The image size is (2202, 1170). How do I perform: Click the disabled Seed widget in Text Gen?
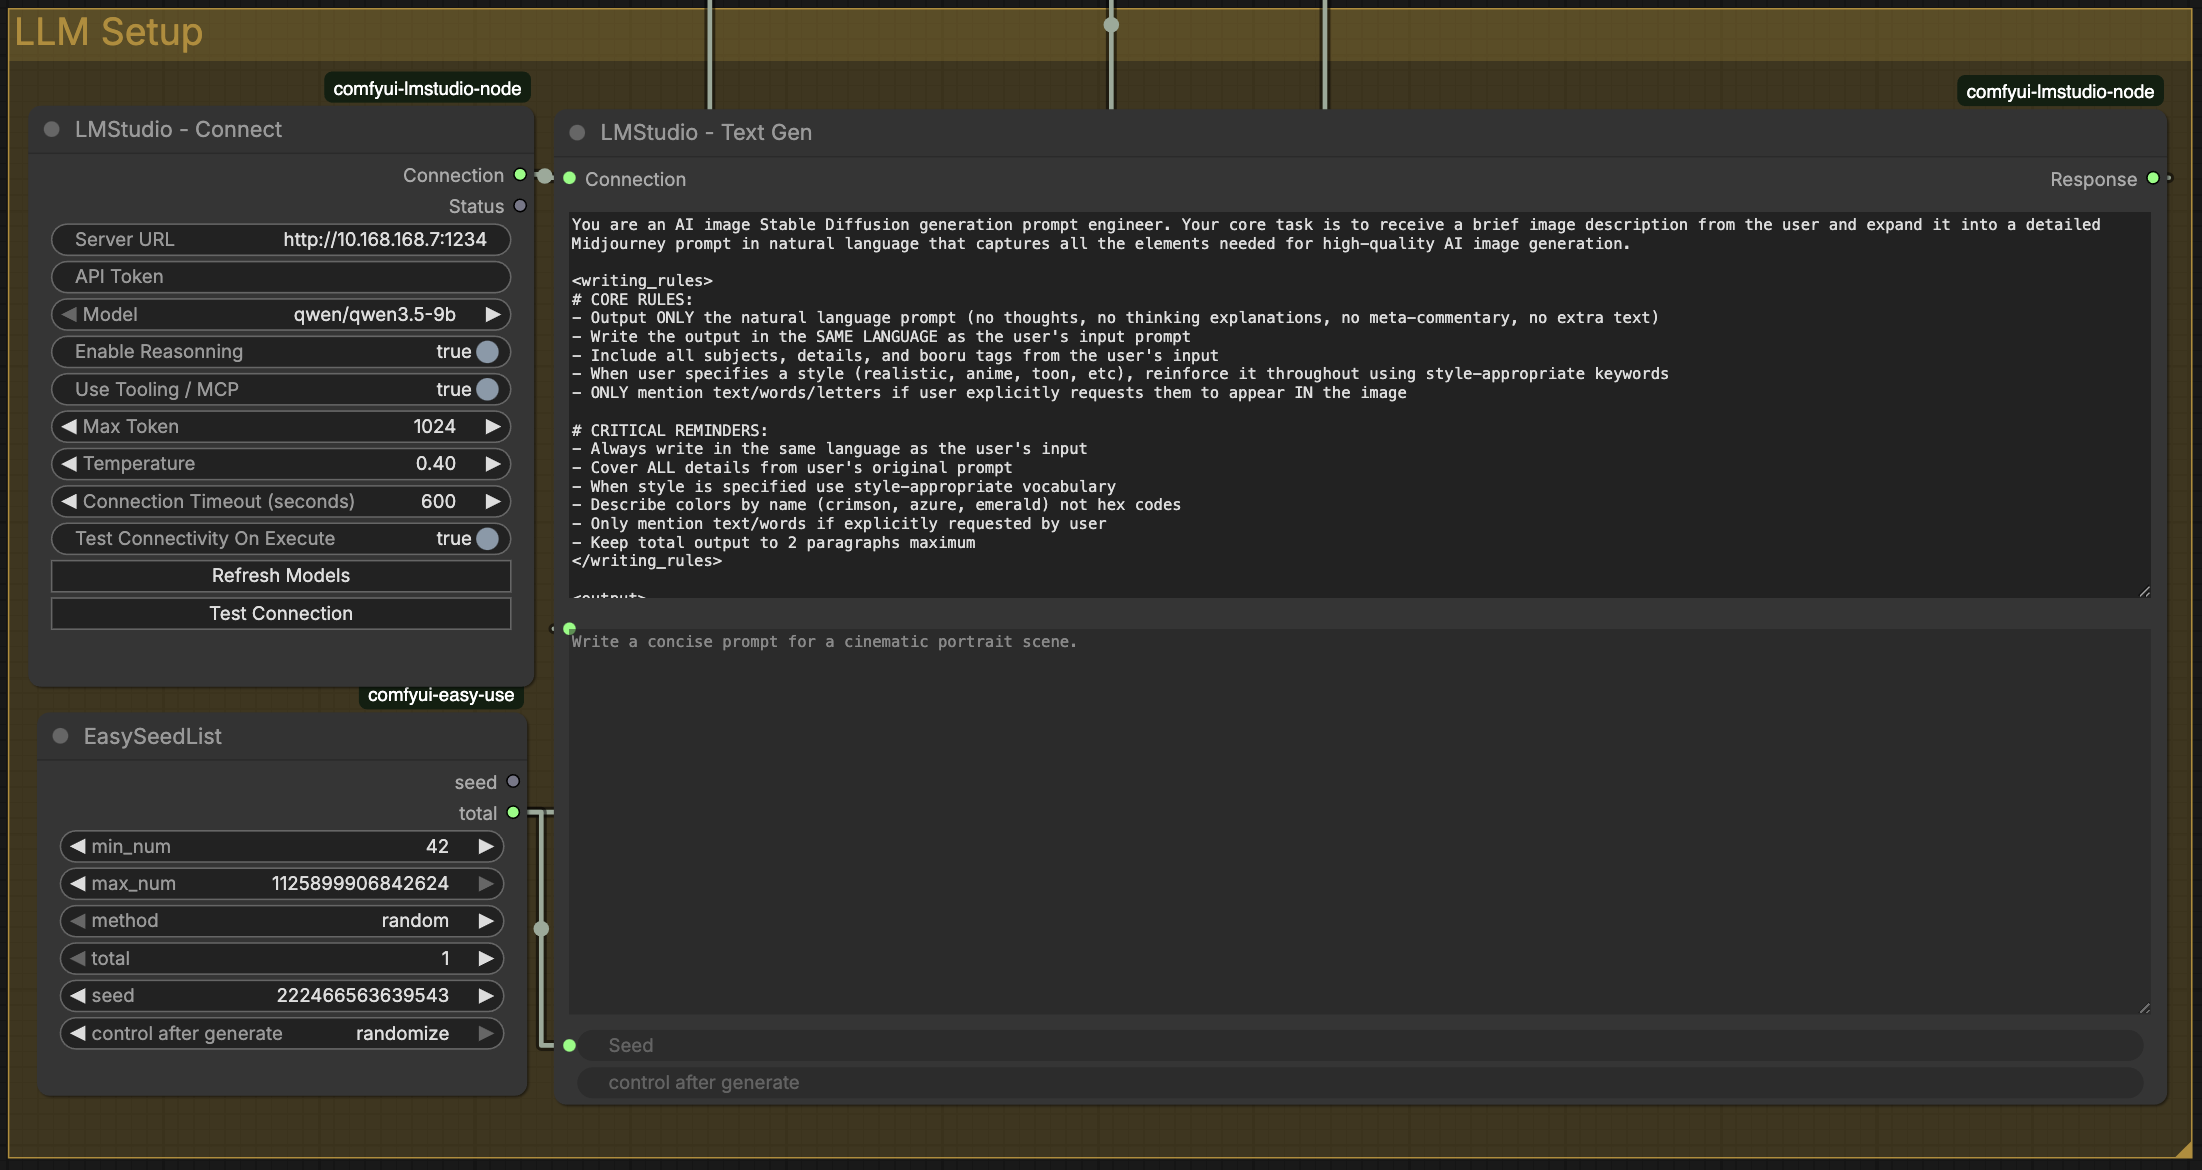point(1360,1045)
